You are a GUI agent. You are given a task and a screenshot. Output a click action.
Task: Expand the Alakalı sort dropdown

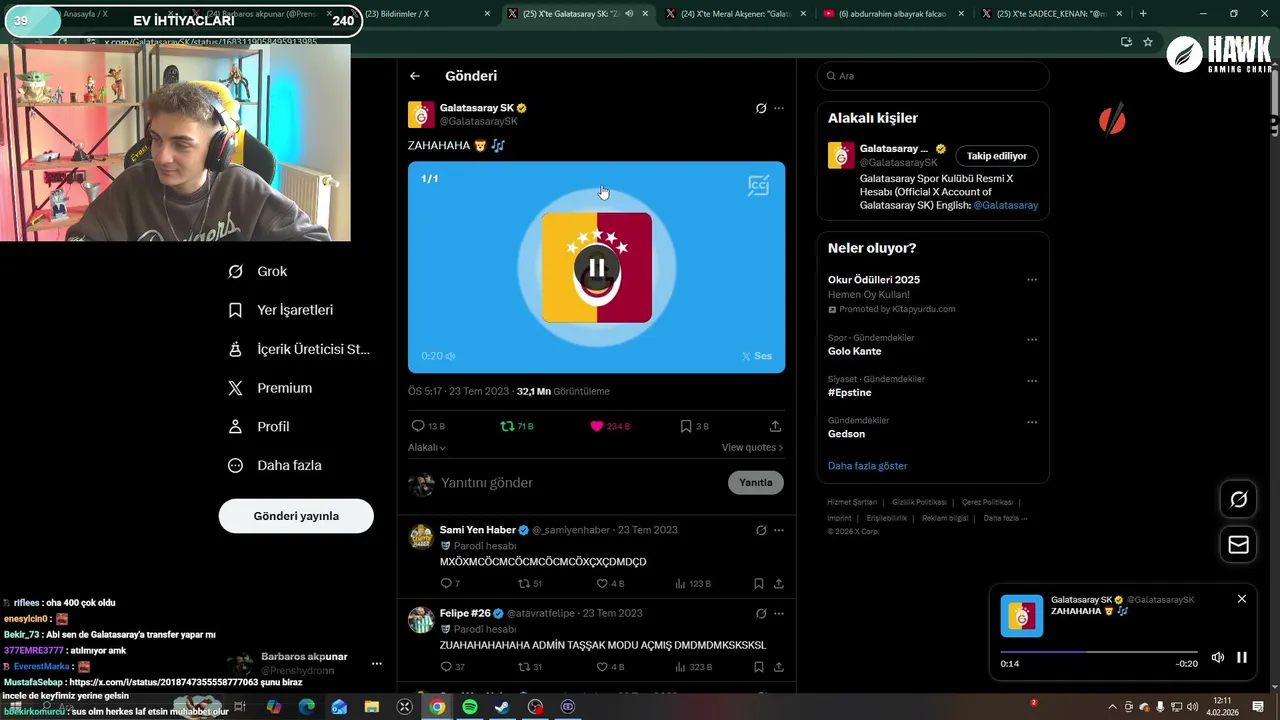[x=427, y=447]
